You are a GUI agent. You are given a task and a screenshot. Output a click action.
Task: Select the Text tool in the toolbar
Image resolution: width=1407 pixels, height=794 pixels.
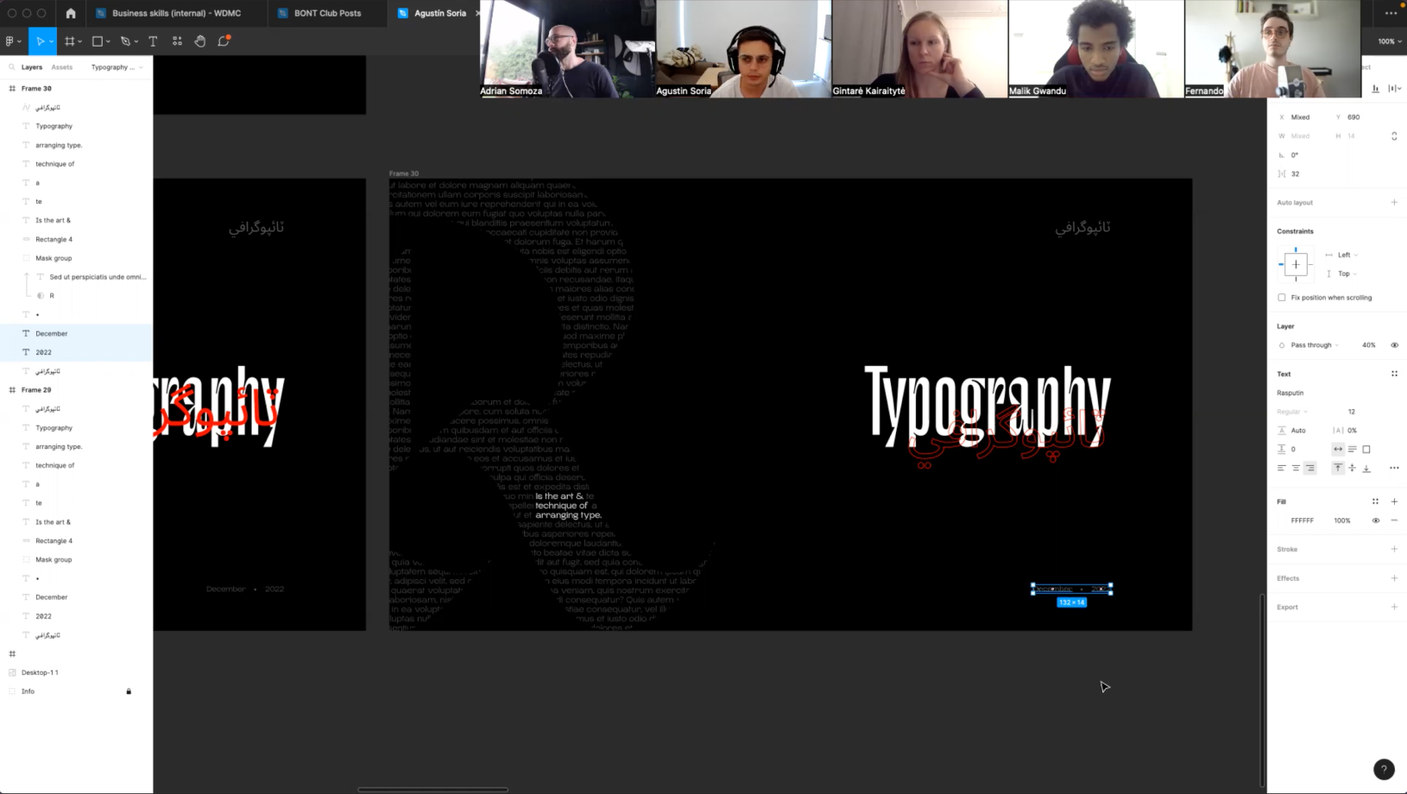click(x=153, y=41)
